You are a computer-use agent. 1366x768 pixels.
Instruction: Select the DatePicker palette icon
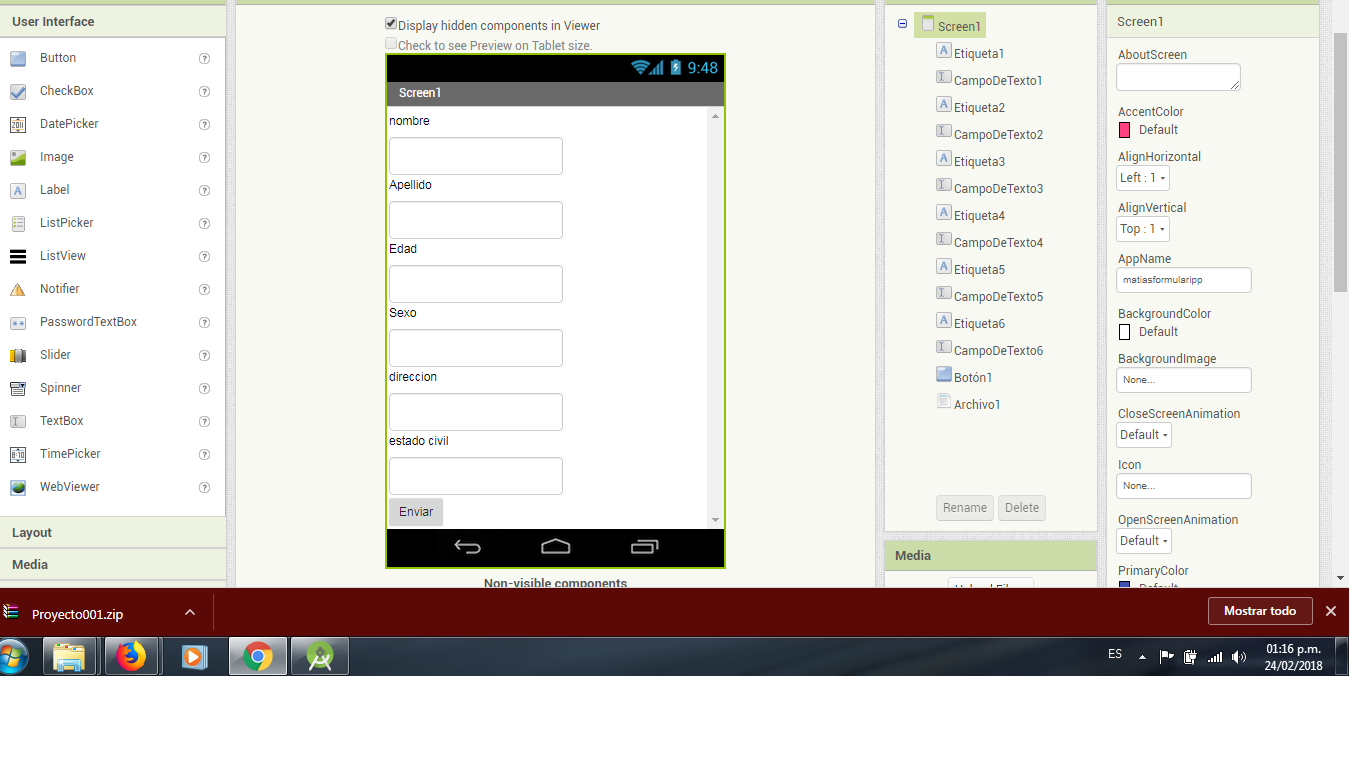click(18, 124)
